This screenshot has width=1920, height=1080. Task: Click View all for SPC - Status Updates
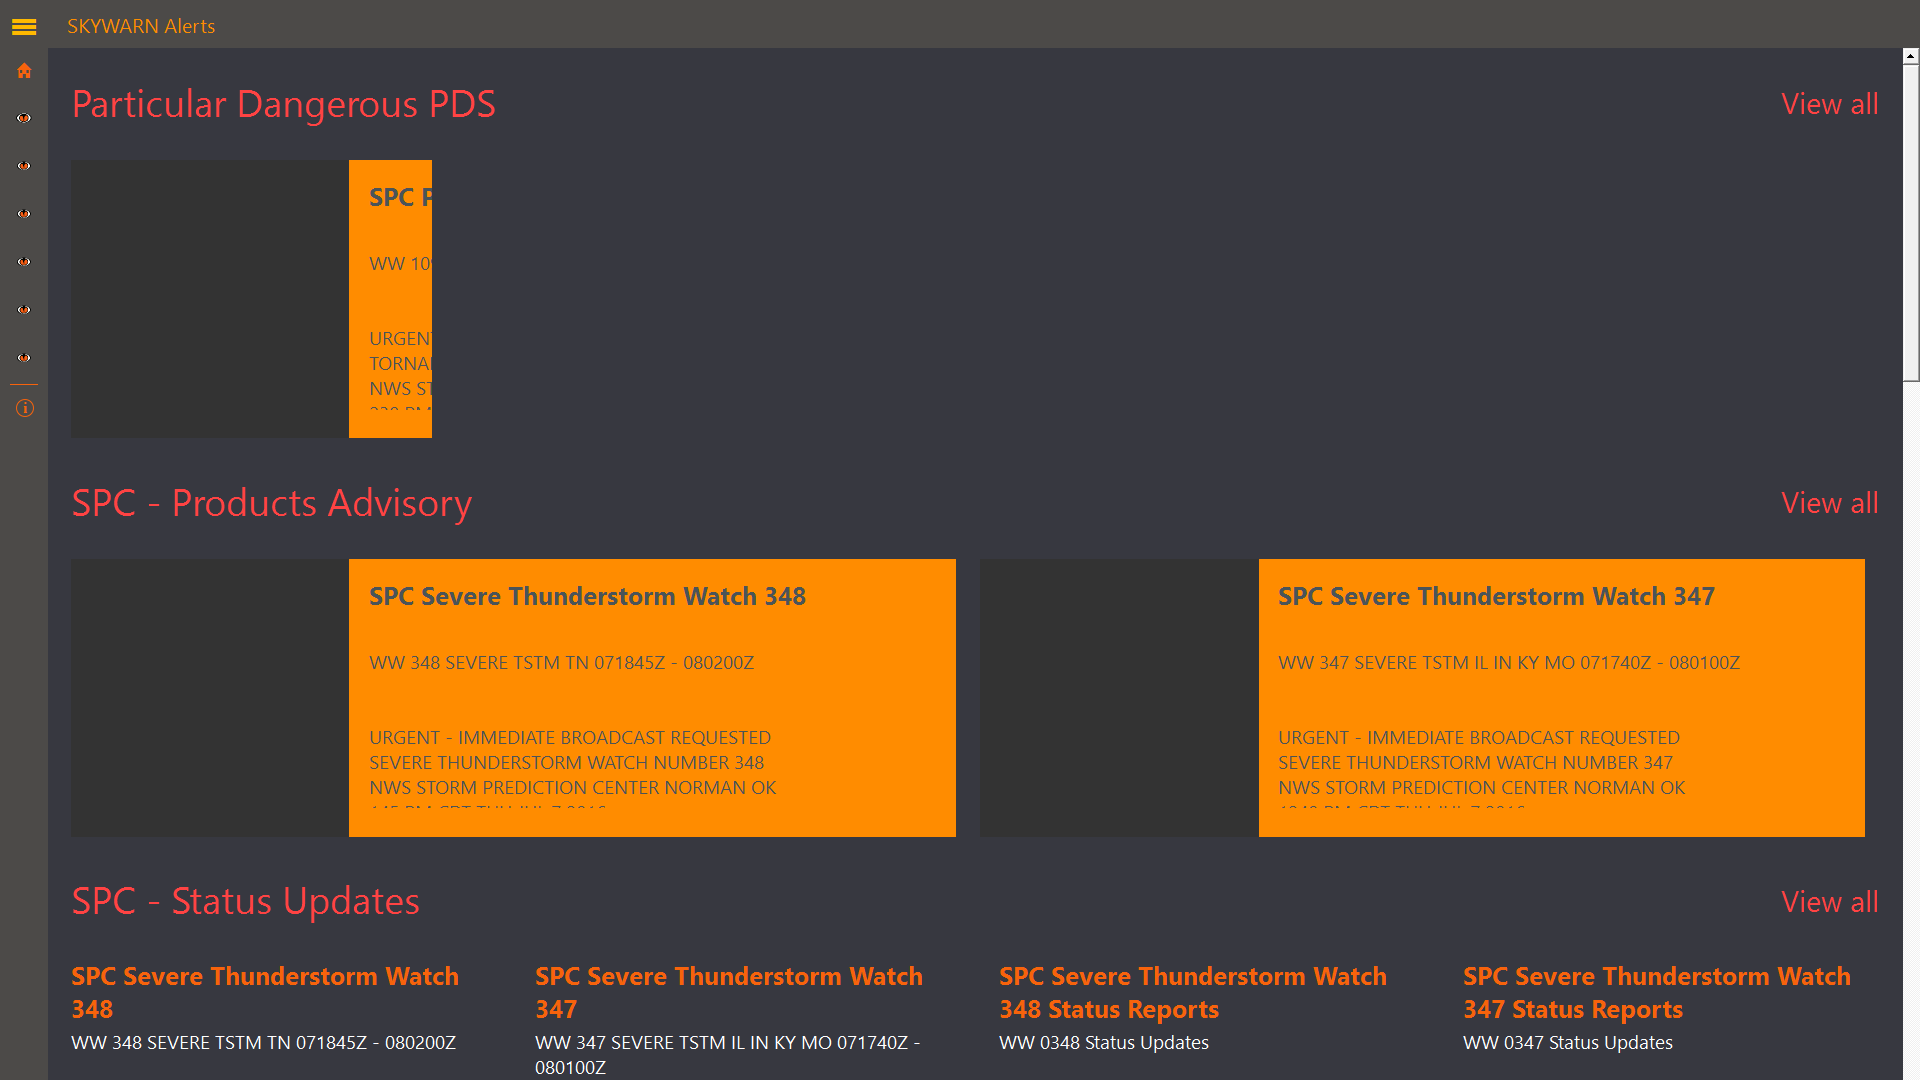point(1829,901)
